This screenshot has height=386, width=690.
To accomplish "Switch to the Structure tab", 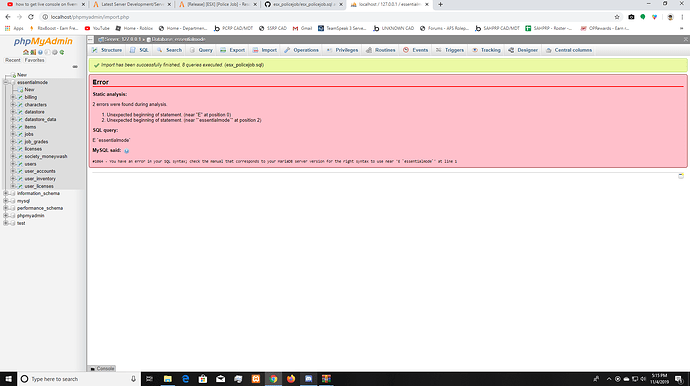I will 107,50.
